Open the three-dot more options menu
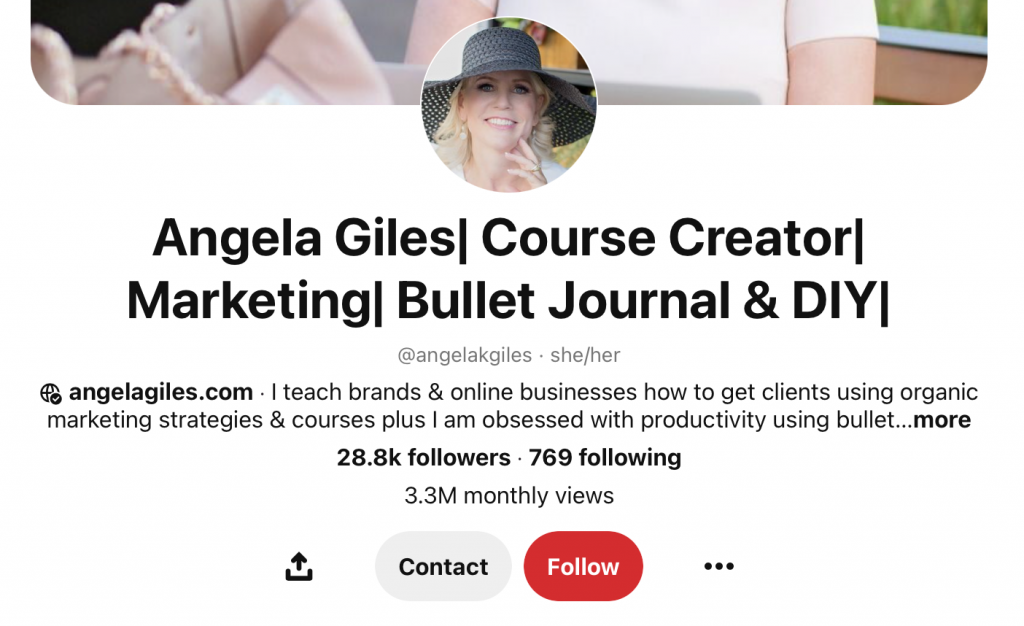 tap(719, 566)
